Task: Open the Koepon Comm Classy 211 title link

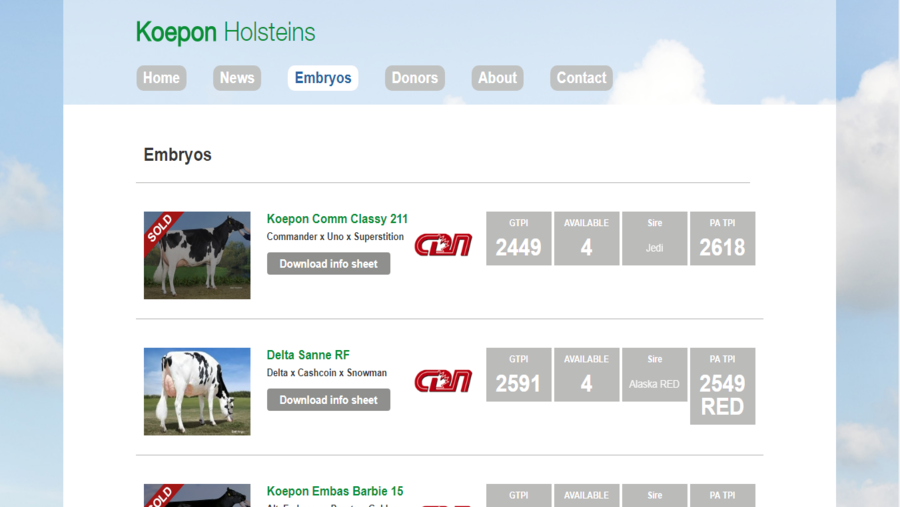Action: point(337,219)
